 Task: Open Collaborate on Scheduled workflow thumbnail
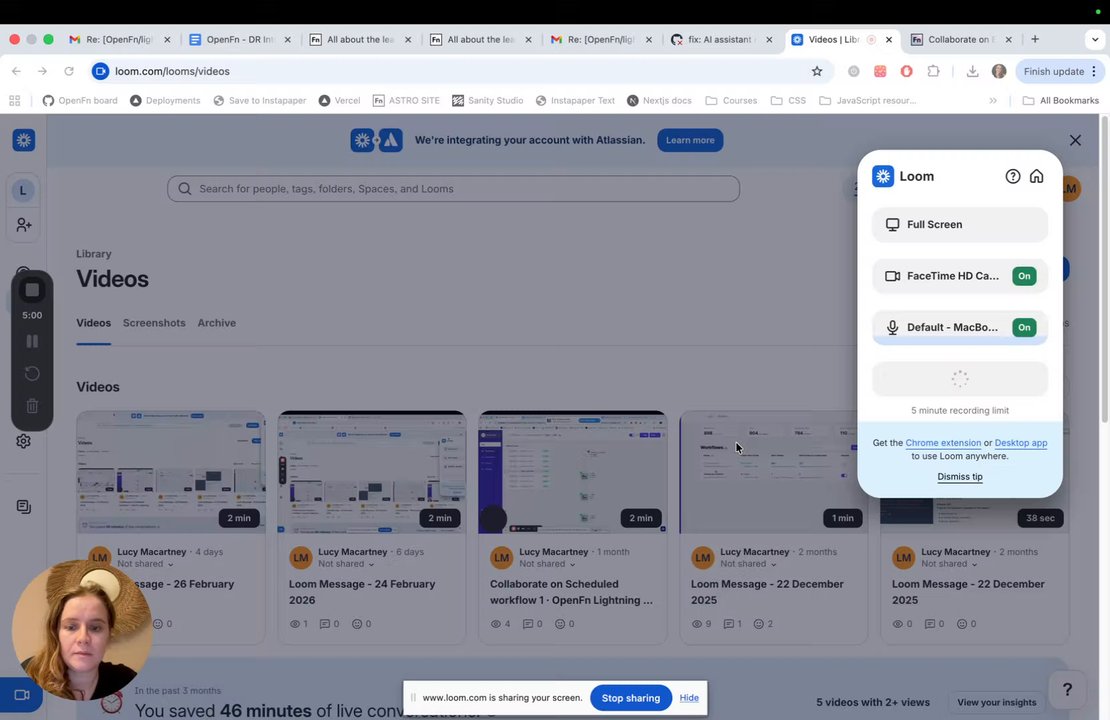pyautogui.click(x=573, y=472)
